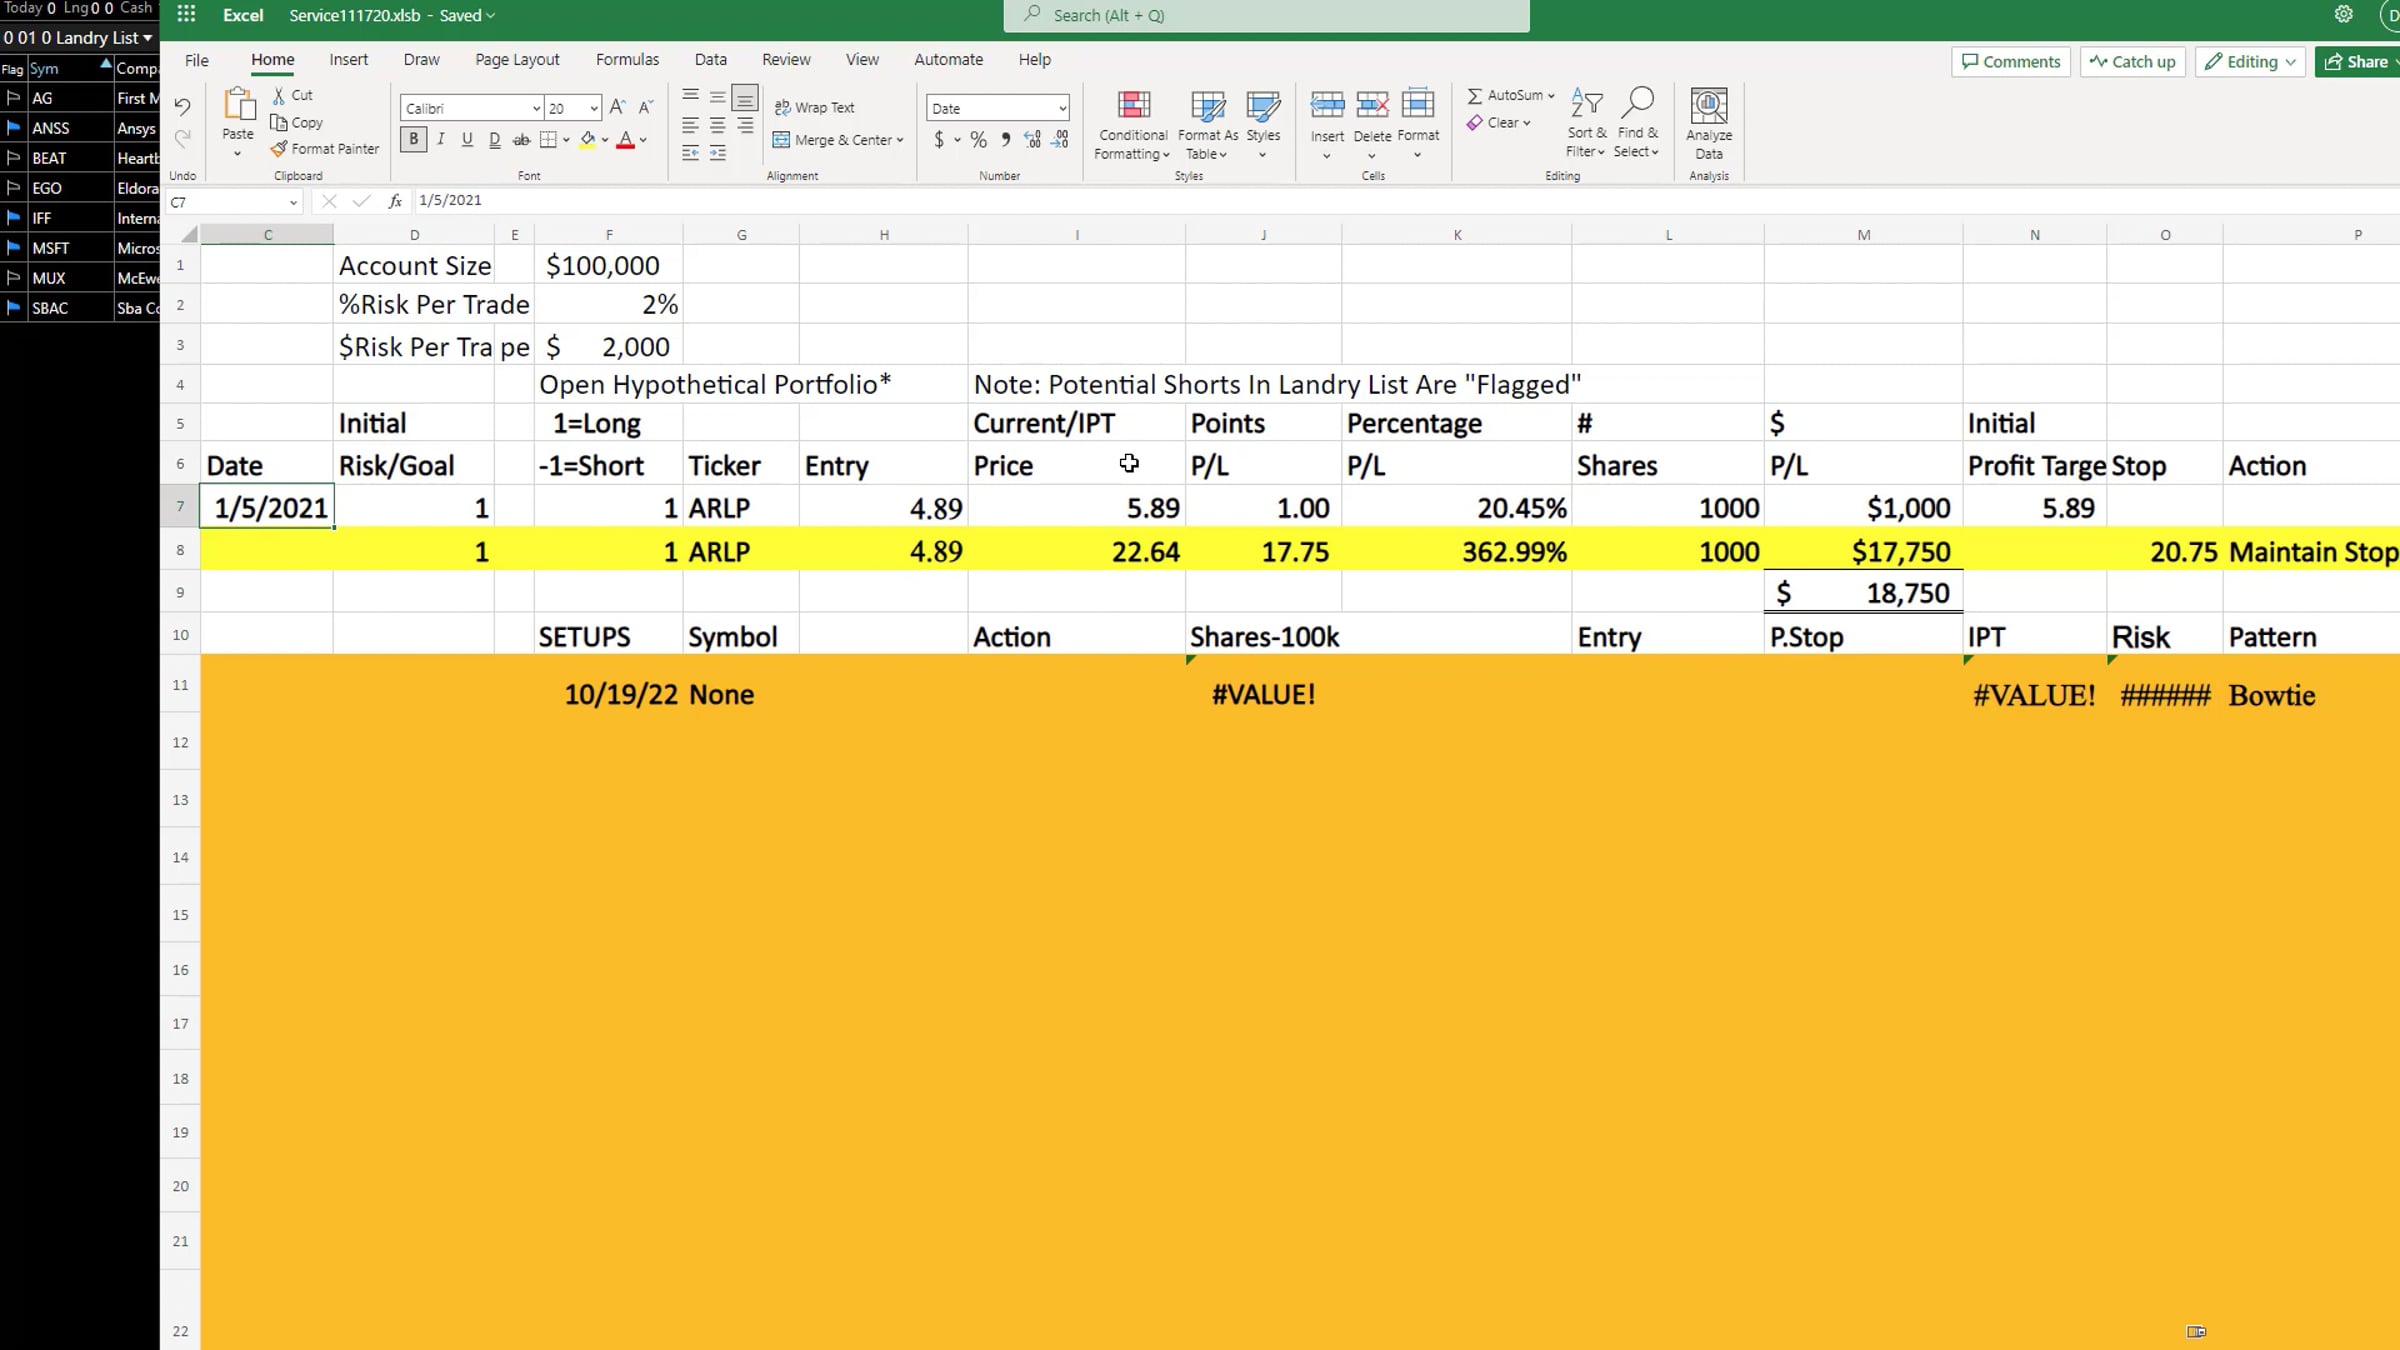The width and height of the screenshot is (2400, 1350).
Task: Toggle bottom align button
Action: 745,98
